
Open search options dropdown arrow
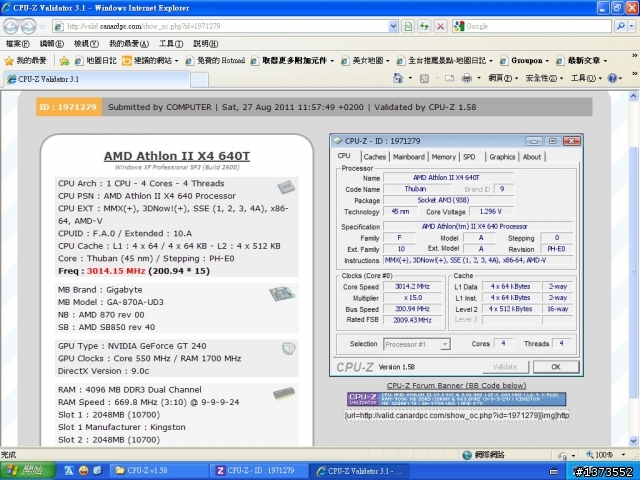632,27
